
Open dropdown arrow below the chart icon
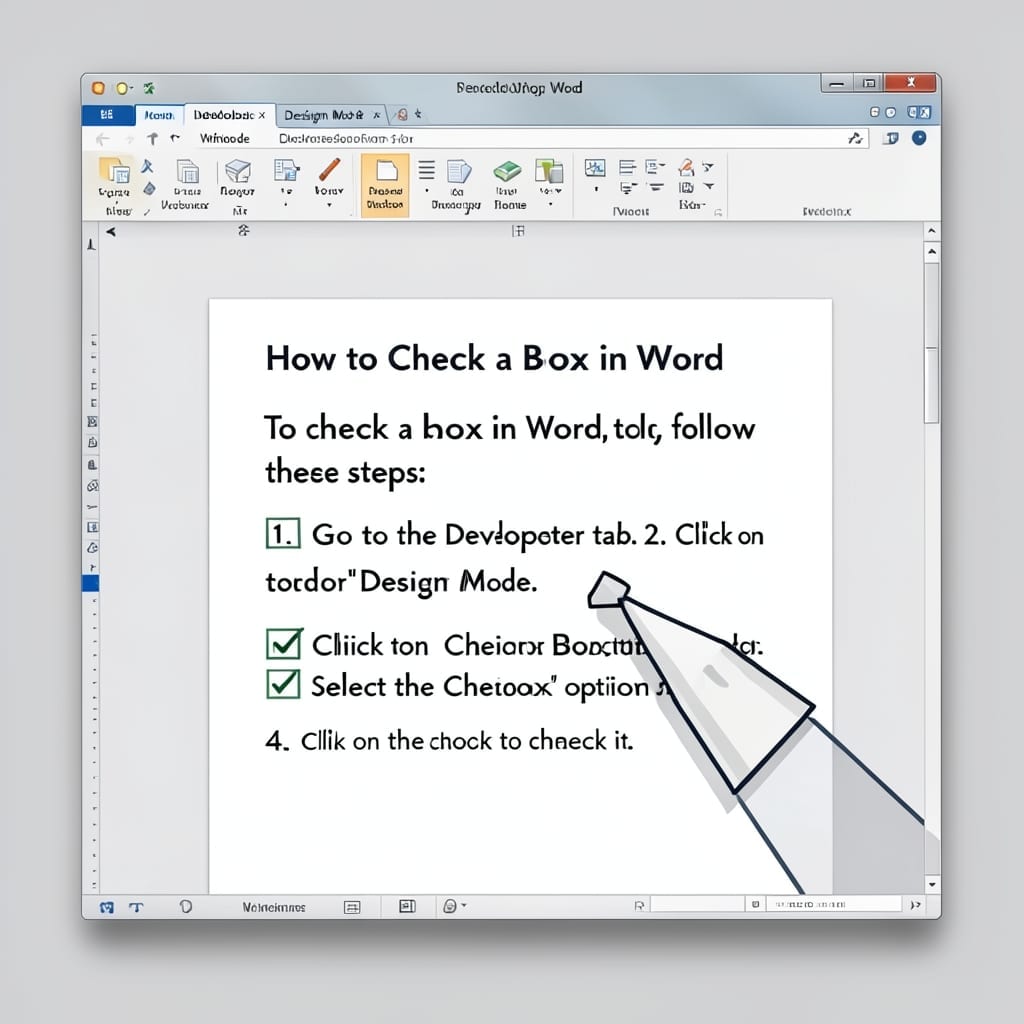(x=596, y=190)
